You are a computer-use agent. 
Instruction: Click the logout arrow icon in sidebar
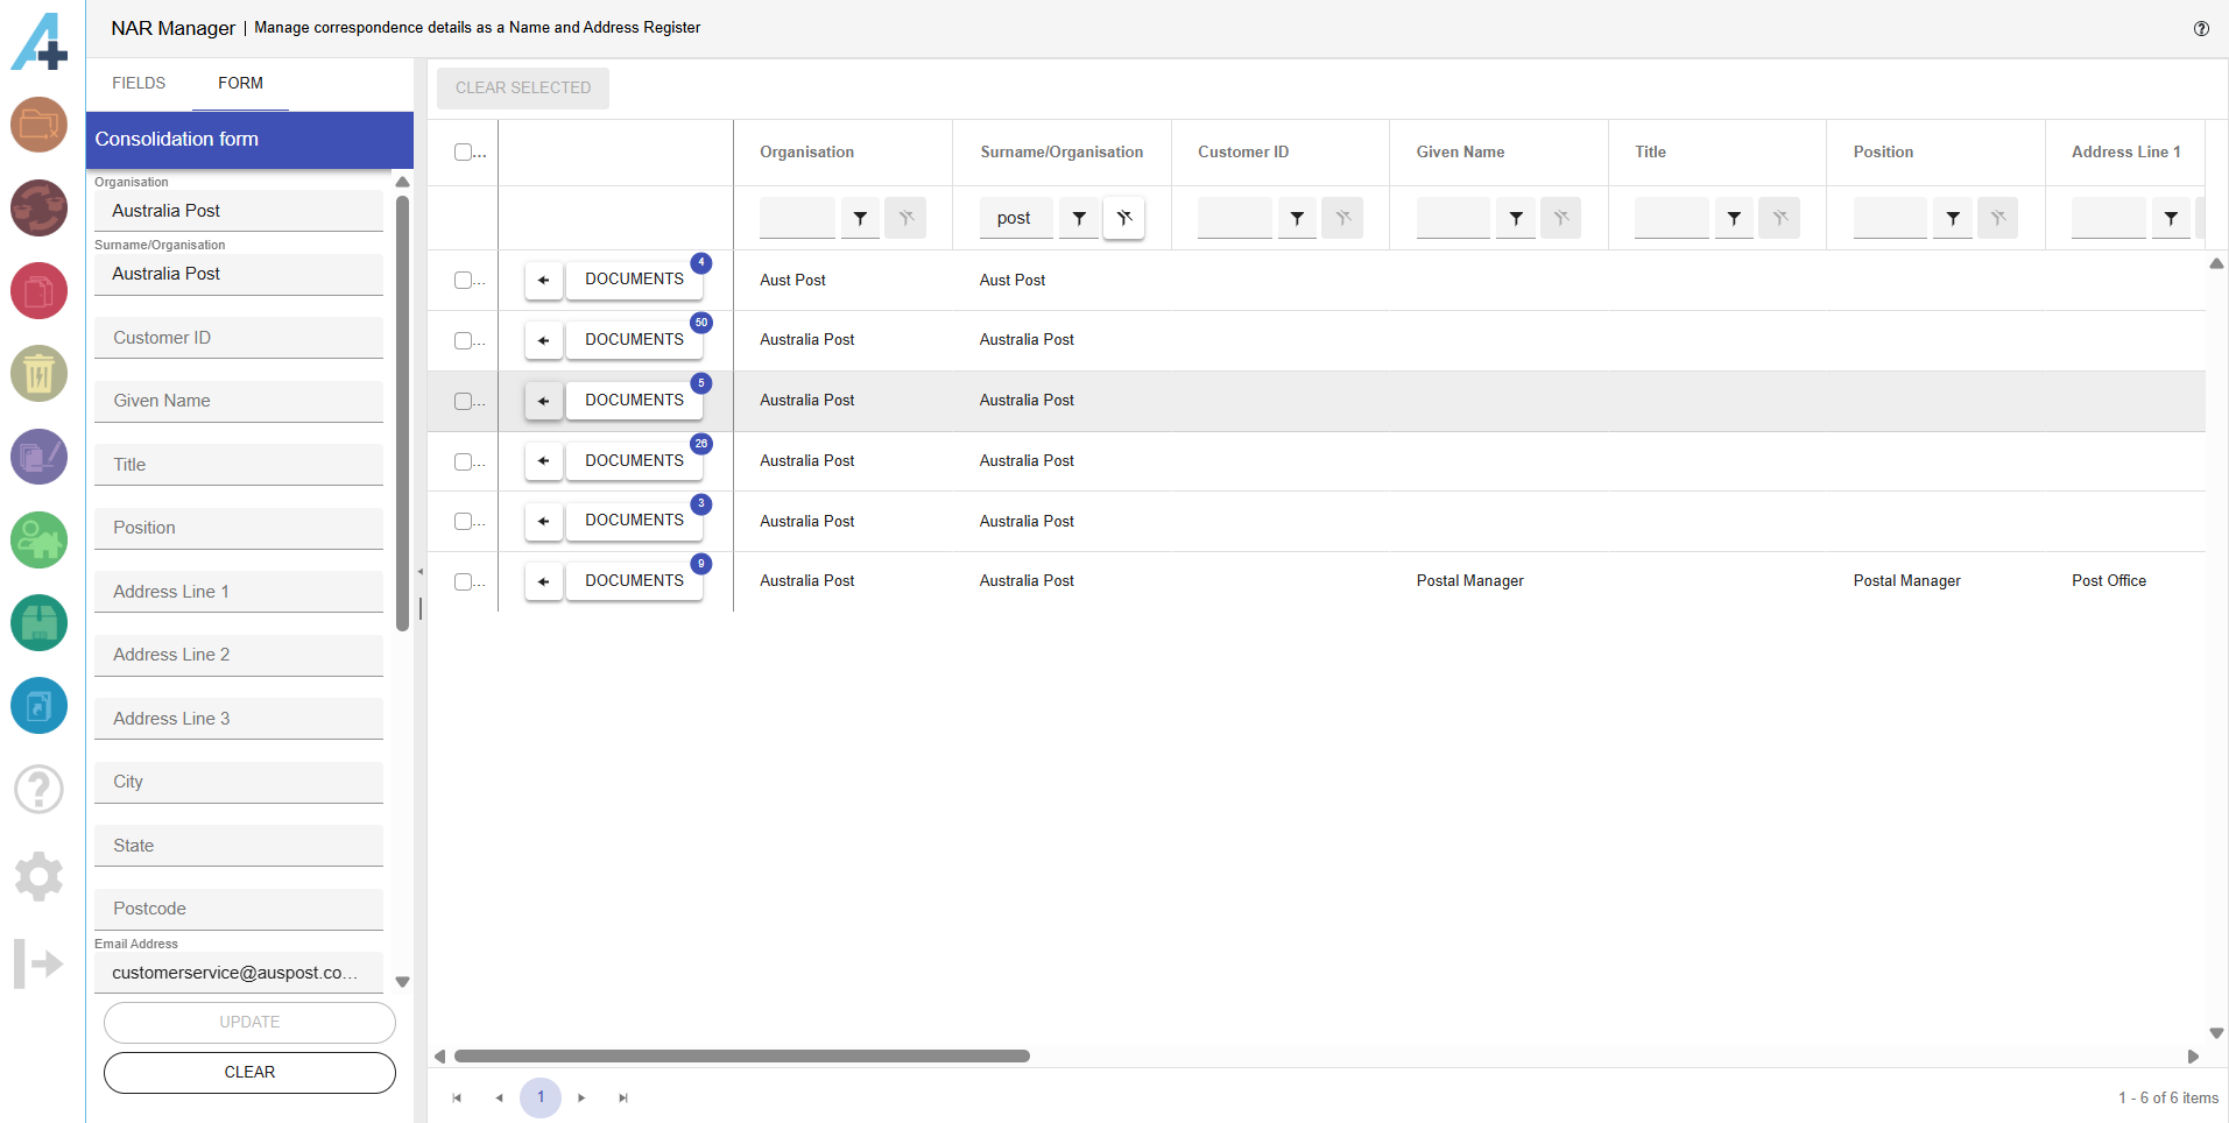click(39, 963)
